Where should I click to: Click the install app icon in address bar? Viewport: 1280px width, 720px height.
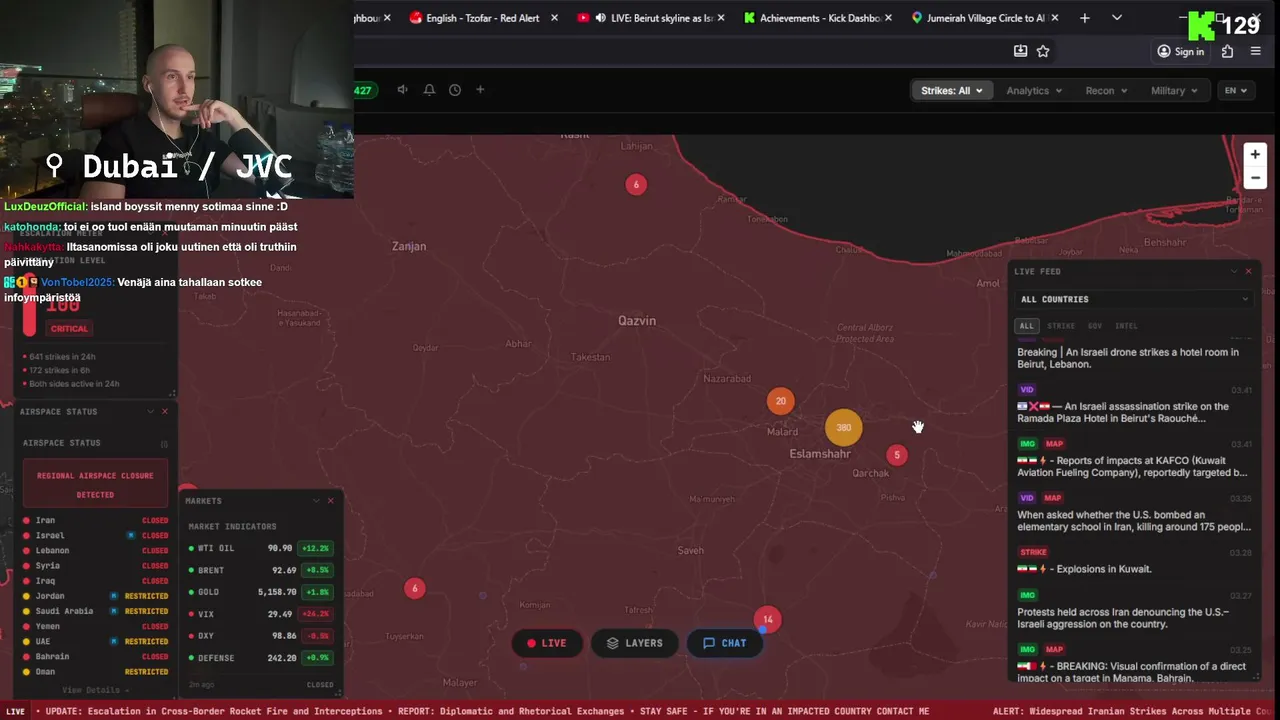(x=1020, y=51)
